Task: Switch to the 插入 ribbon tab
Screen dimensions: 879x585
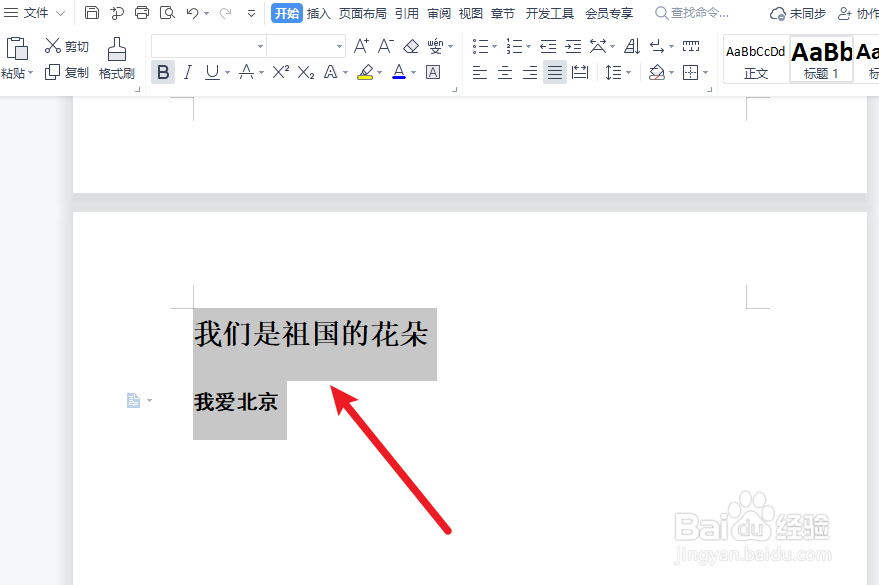Action: [x=318, y=13]
